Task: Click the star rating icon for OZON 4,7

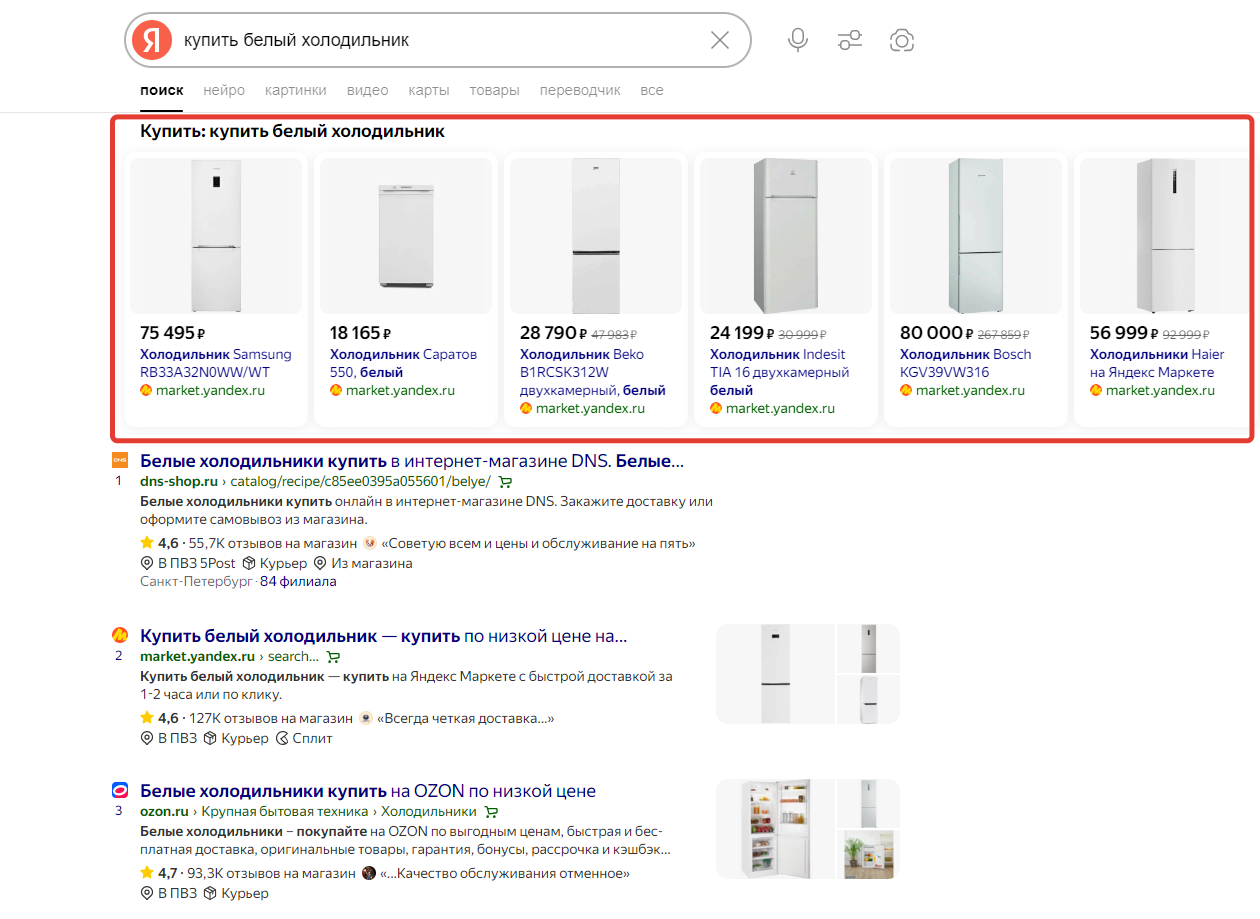Action: 147,873
